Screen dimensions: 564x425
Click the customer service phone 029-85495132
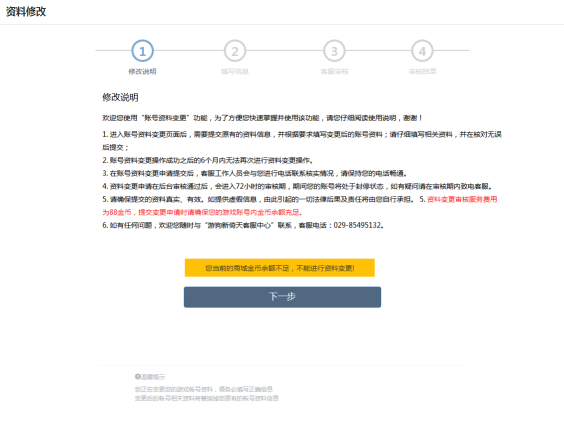point(357,225)
